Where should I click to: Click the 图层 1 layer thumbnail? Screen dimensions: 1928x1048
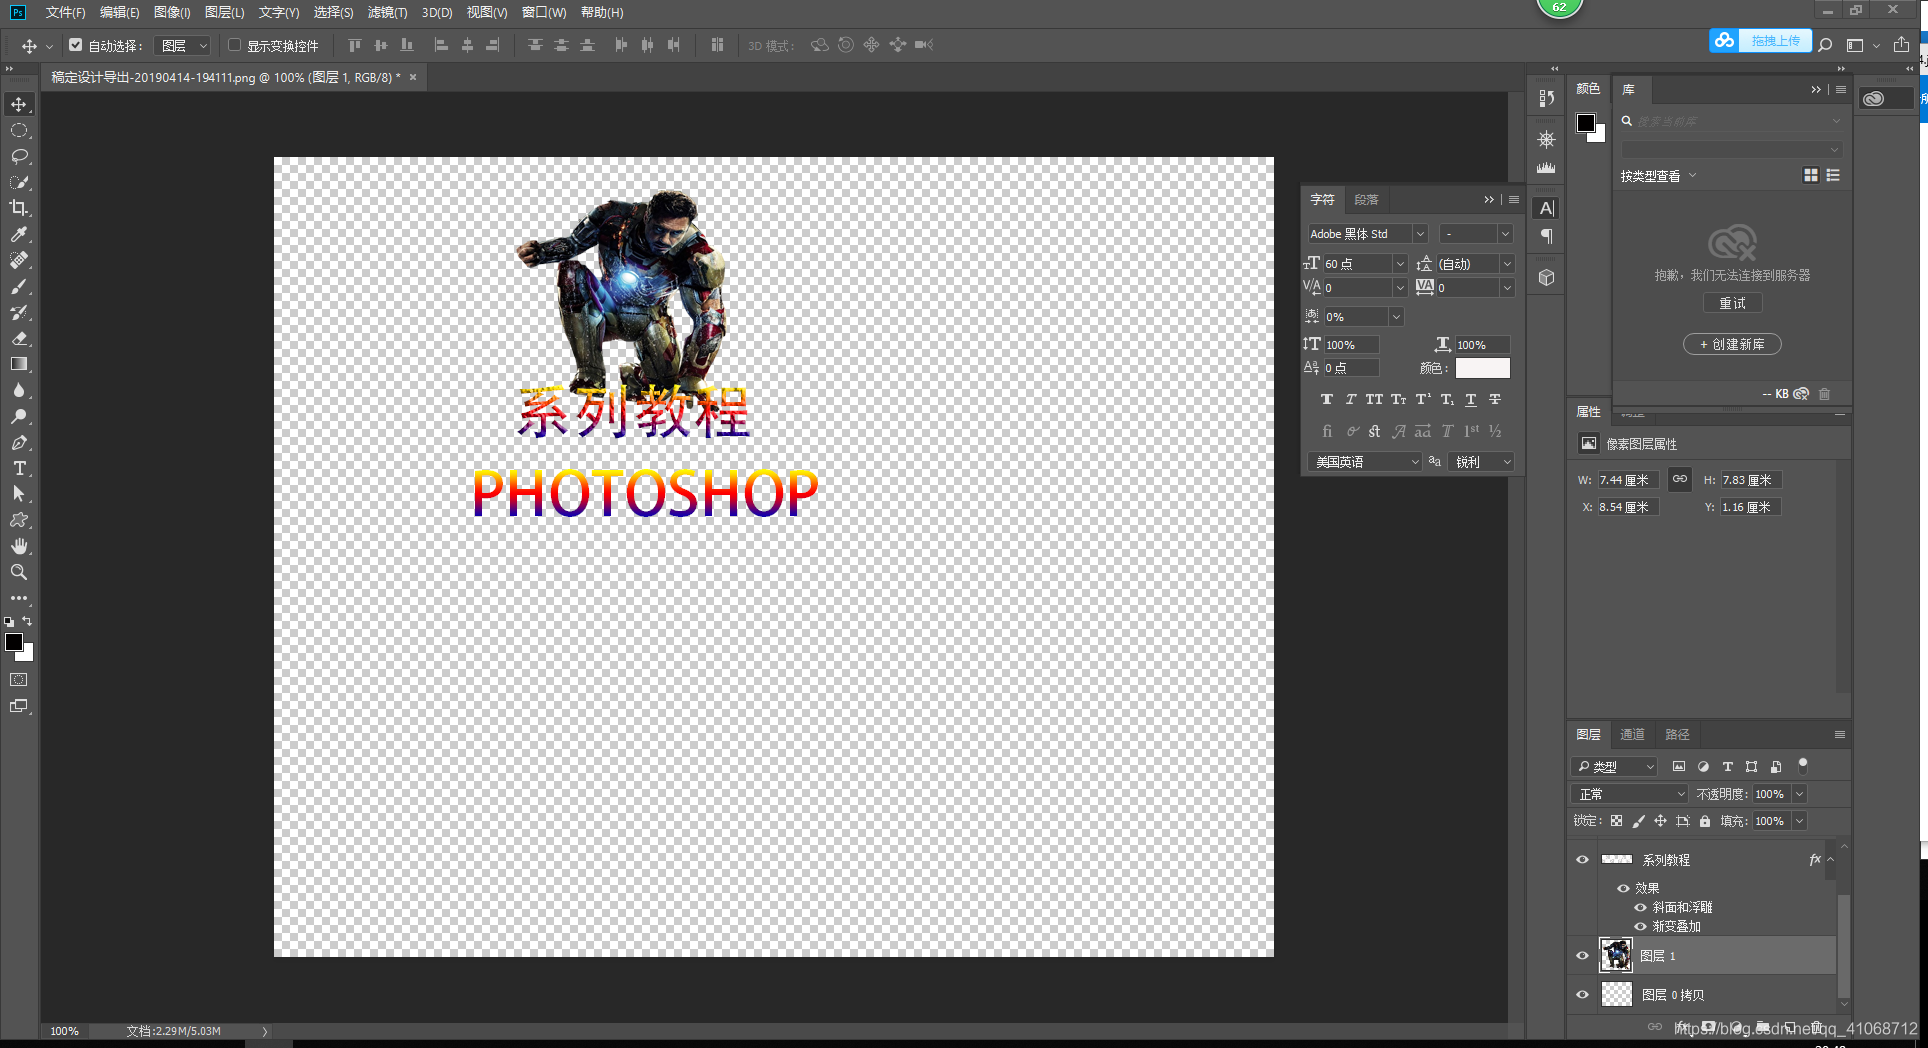pyautogui.click(x=1616, y=956)
